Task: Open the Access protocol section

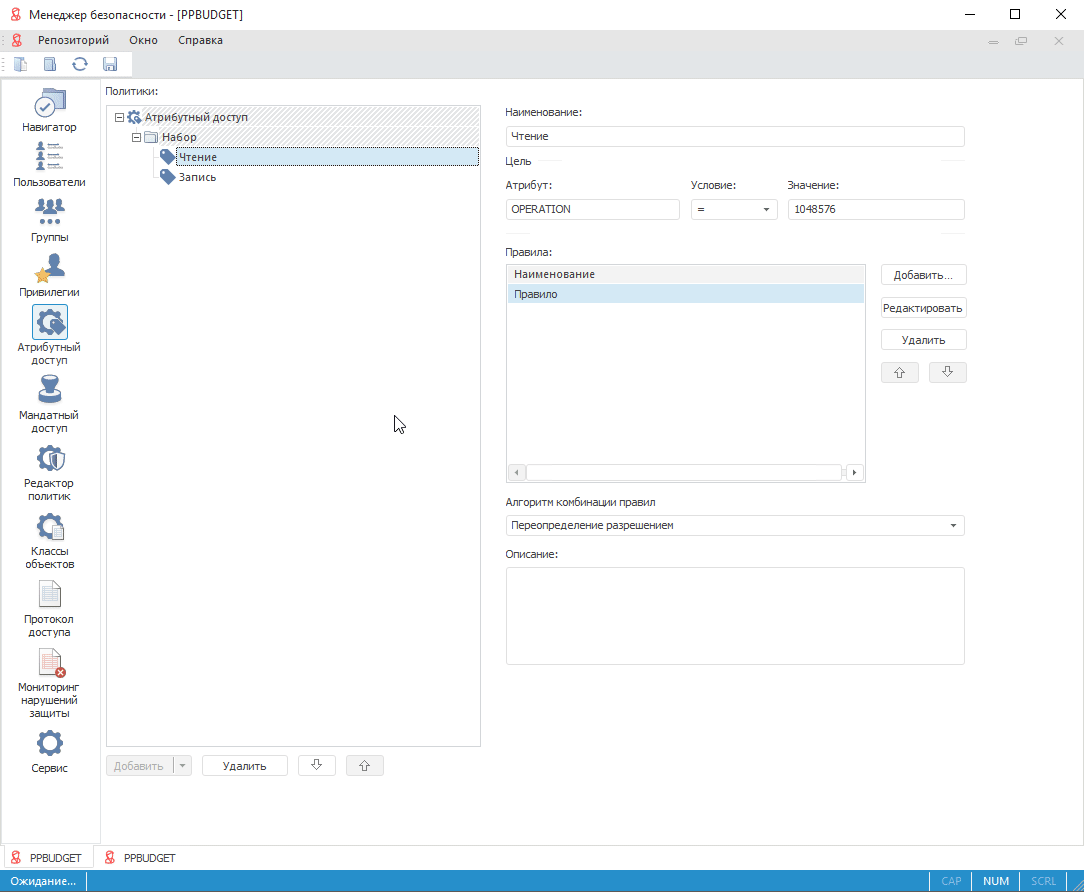Action: point(50,595)
